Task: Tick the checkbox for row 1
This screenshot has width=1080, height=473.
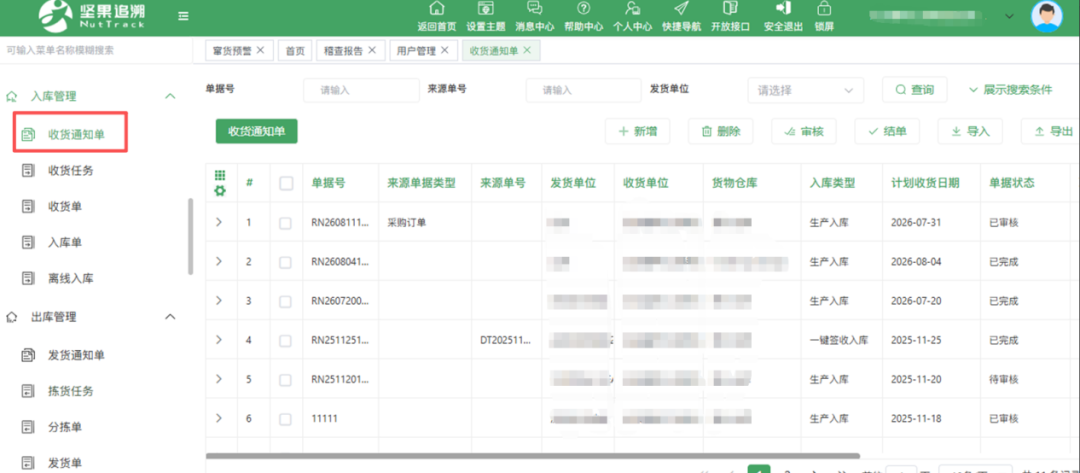Action: (x=285, y=223)
